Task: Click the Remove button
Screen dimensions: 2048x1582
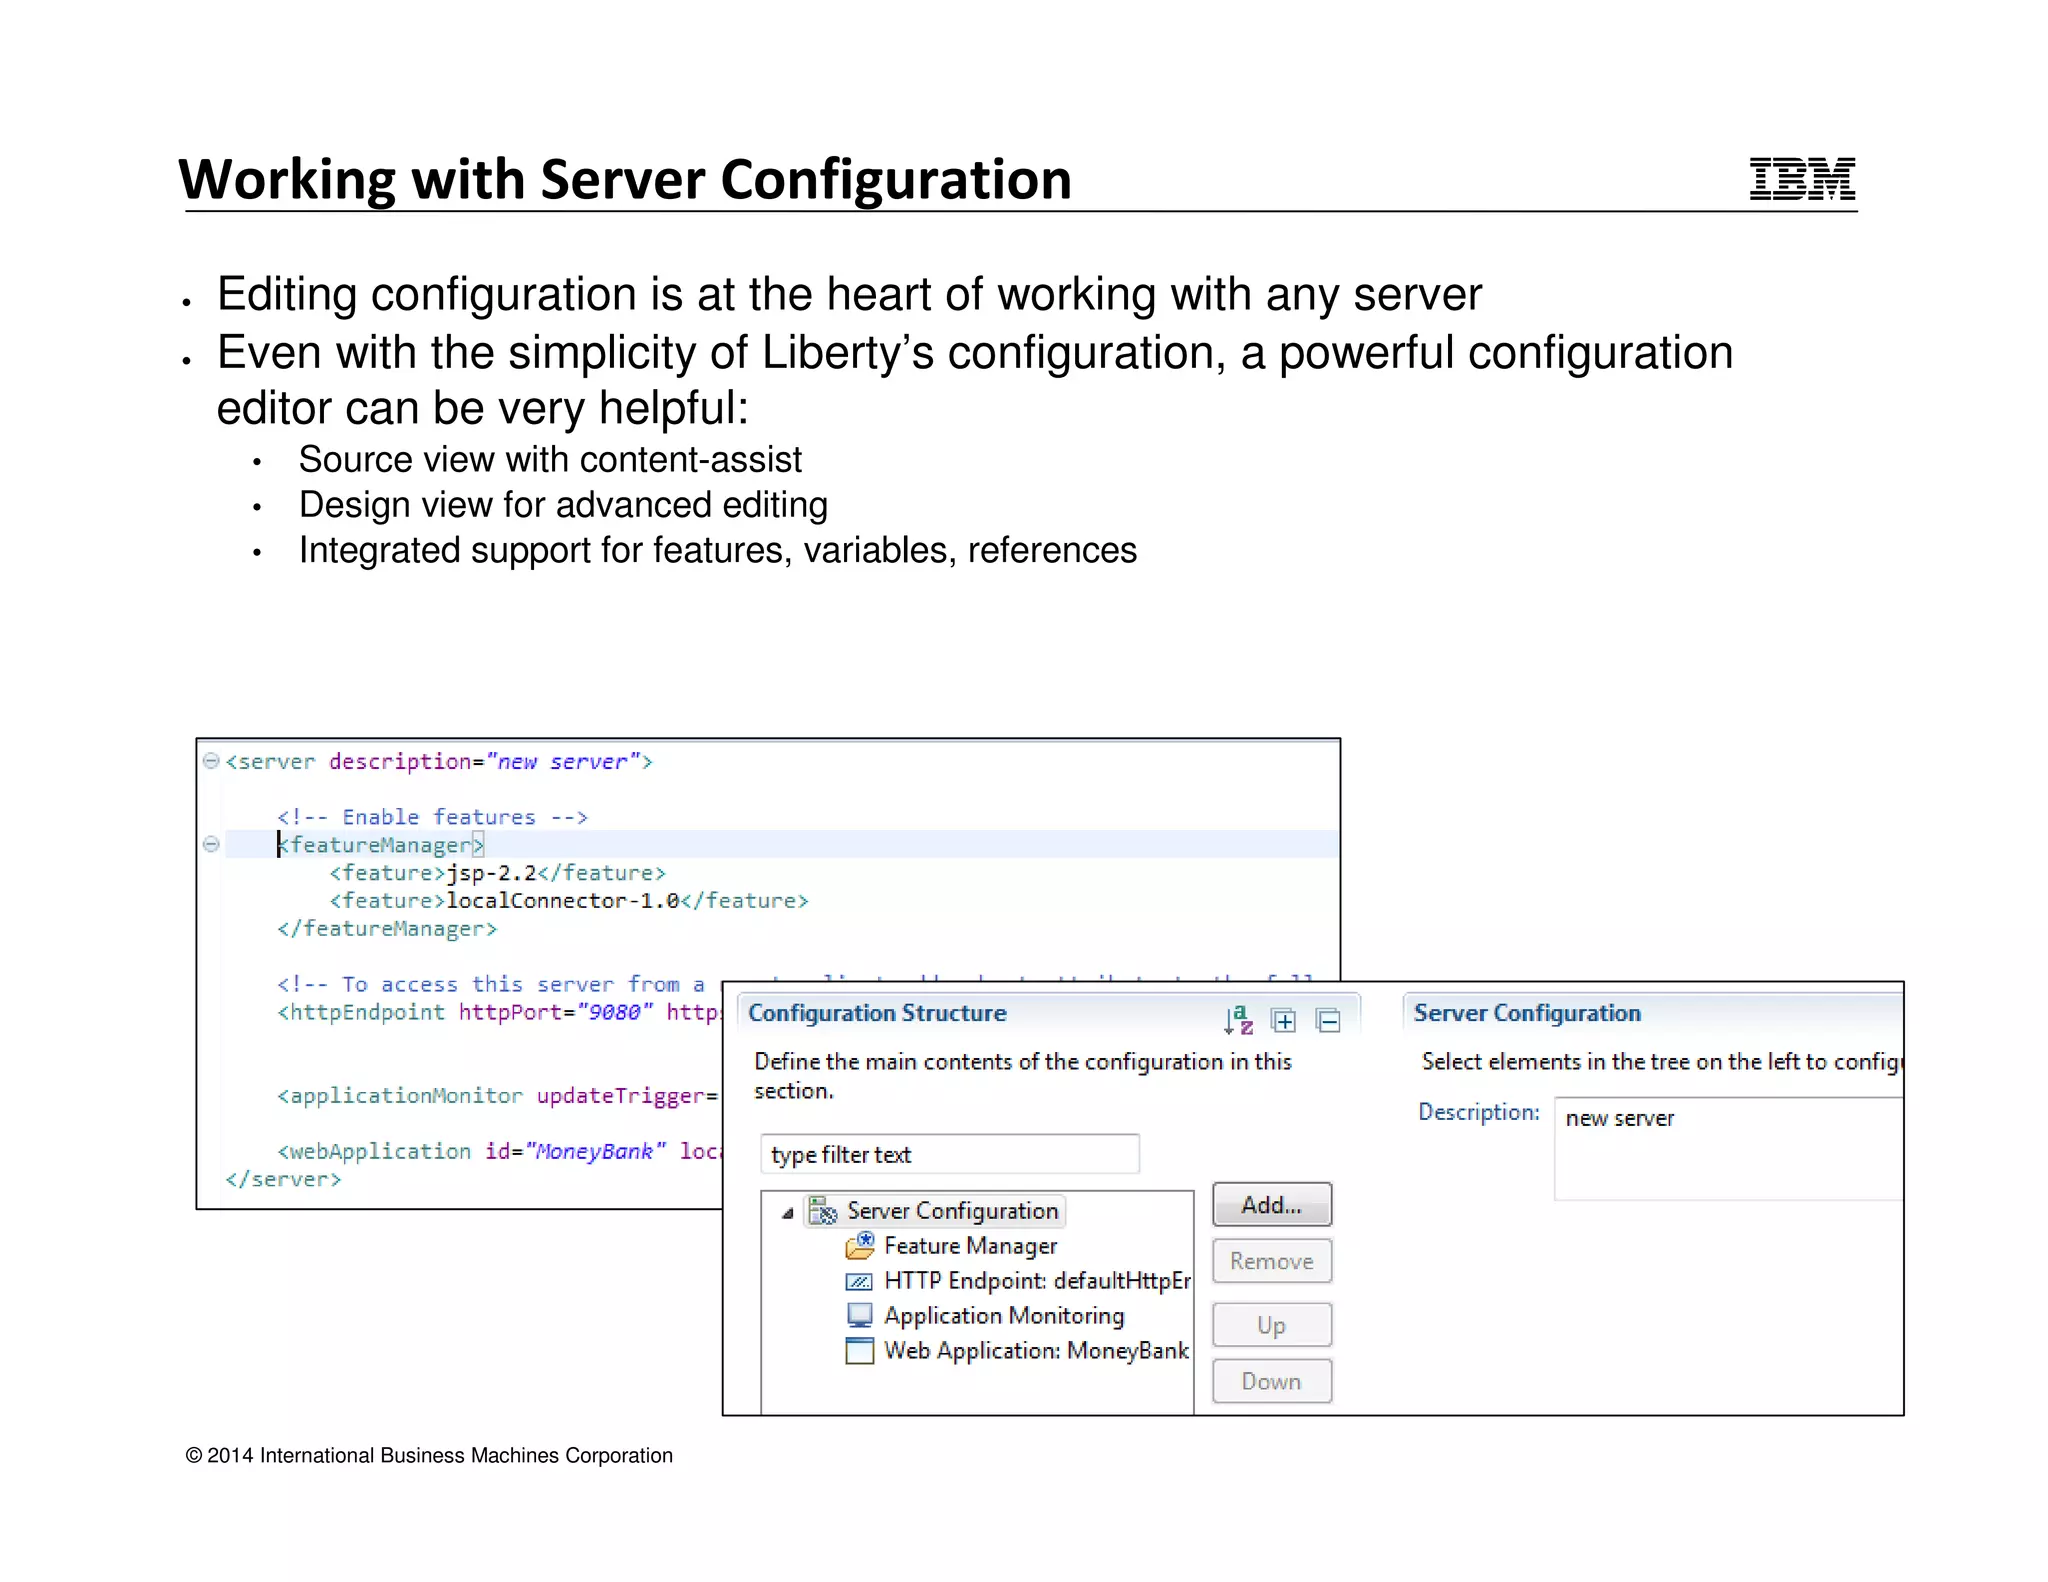Action: (1272, 1261)
